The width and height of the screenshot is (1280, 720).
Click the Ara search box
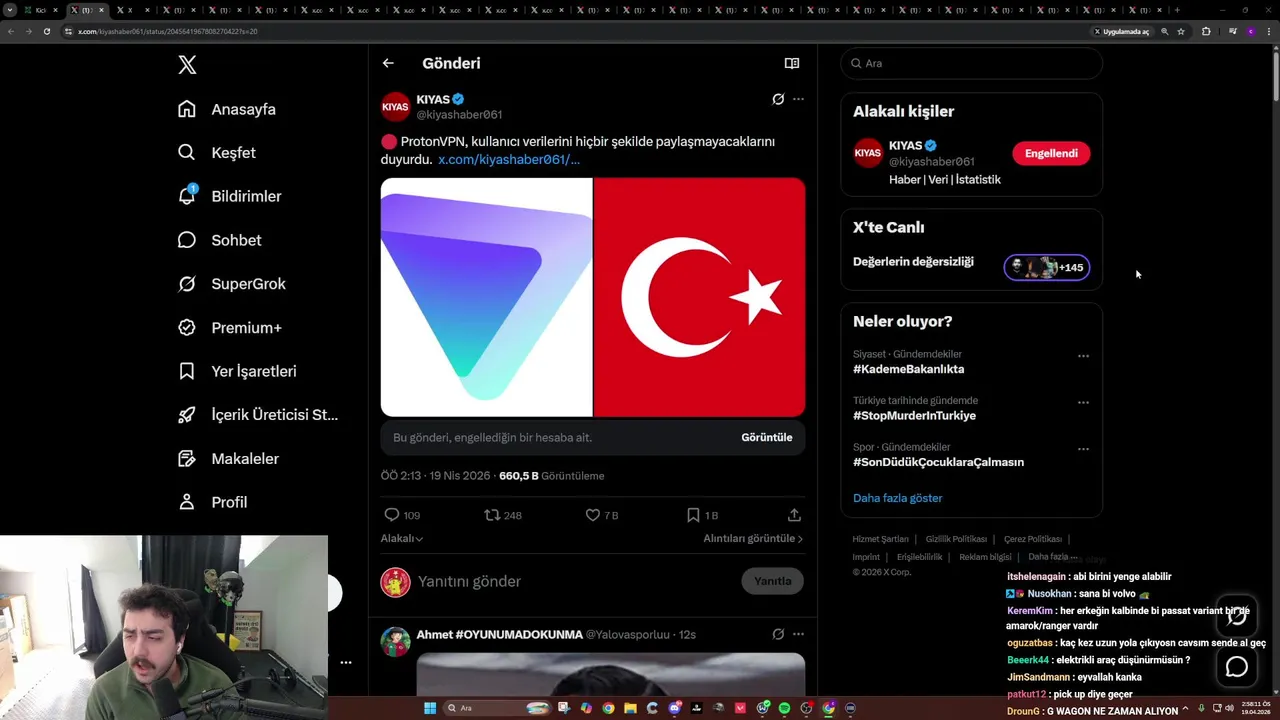(972, 63)
